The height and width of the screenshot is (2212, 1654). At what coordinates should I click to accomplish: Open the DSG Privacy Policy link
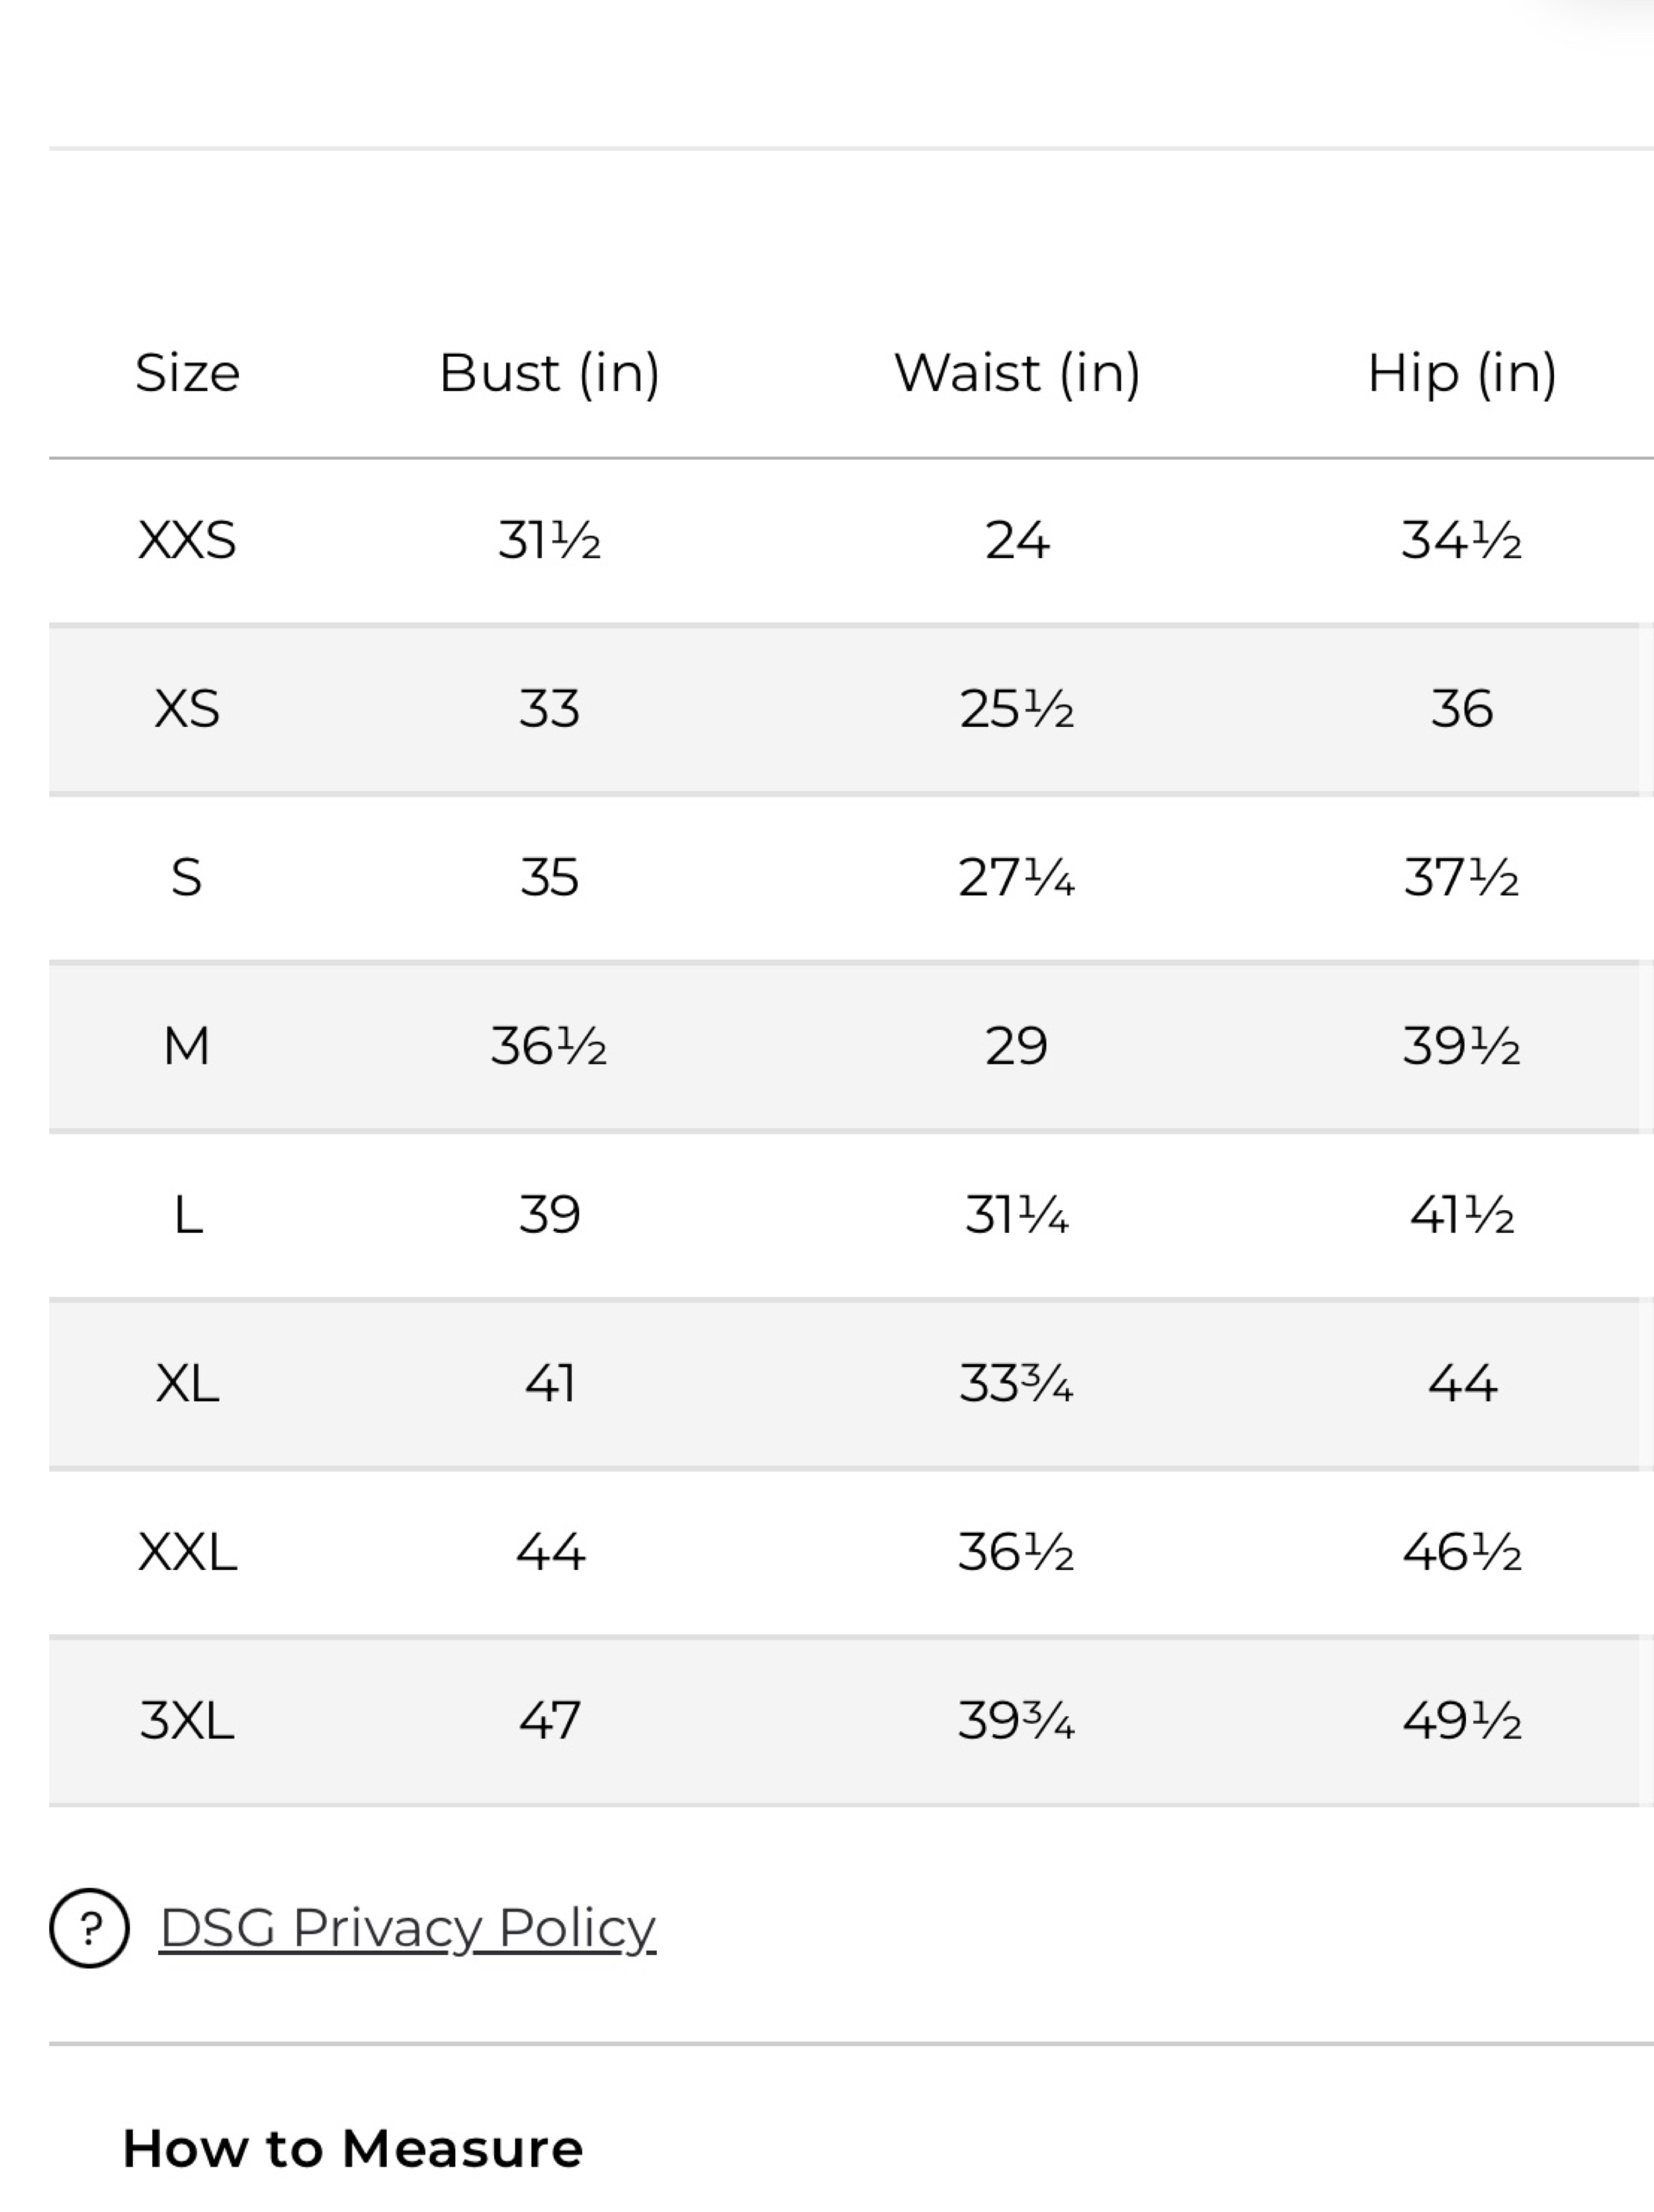click(x=407, y=1928)
